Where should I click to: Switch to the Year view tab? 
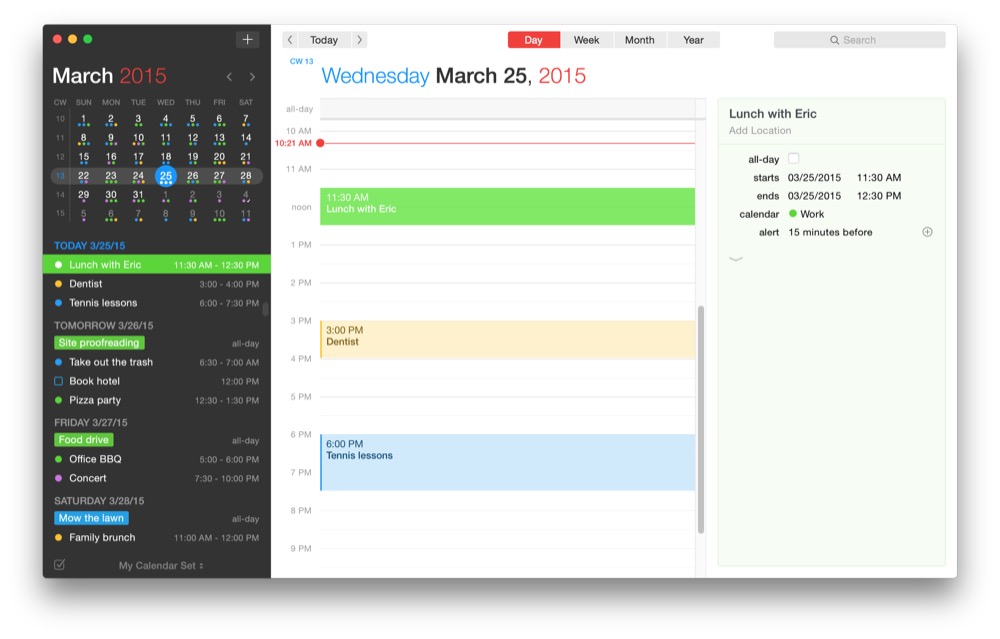tap(693, 40)
